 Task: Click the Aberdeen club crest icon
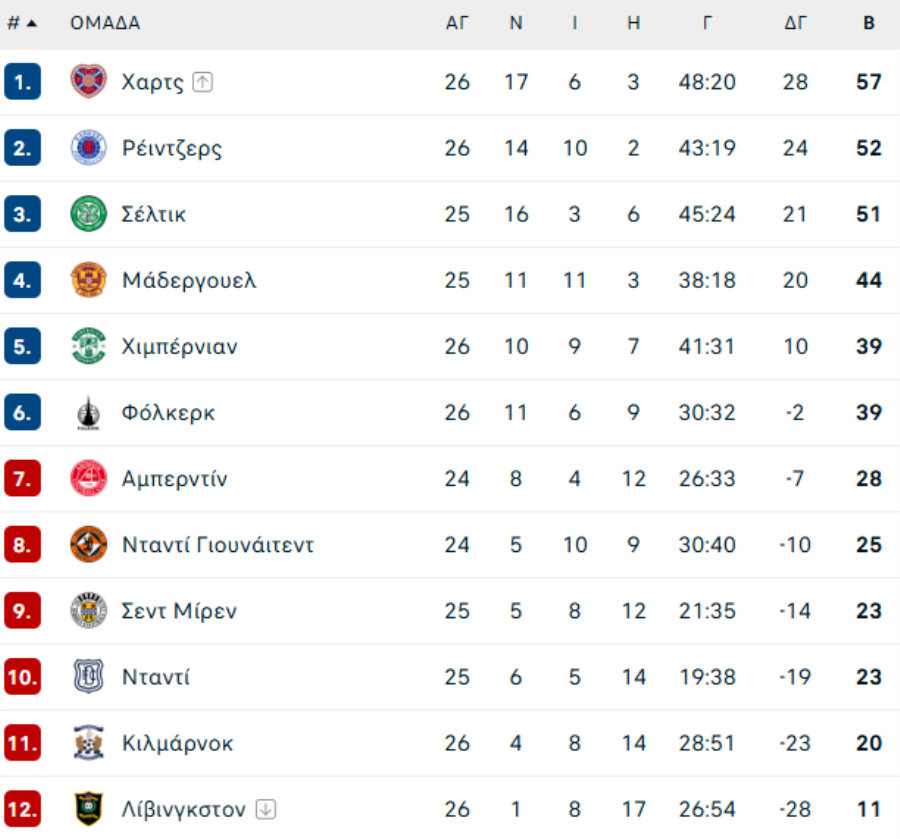88,478
